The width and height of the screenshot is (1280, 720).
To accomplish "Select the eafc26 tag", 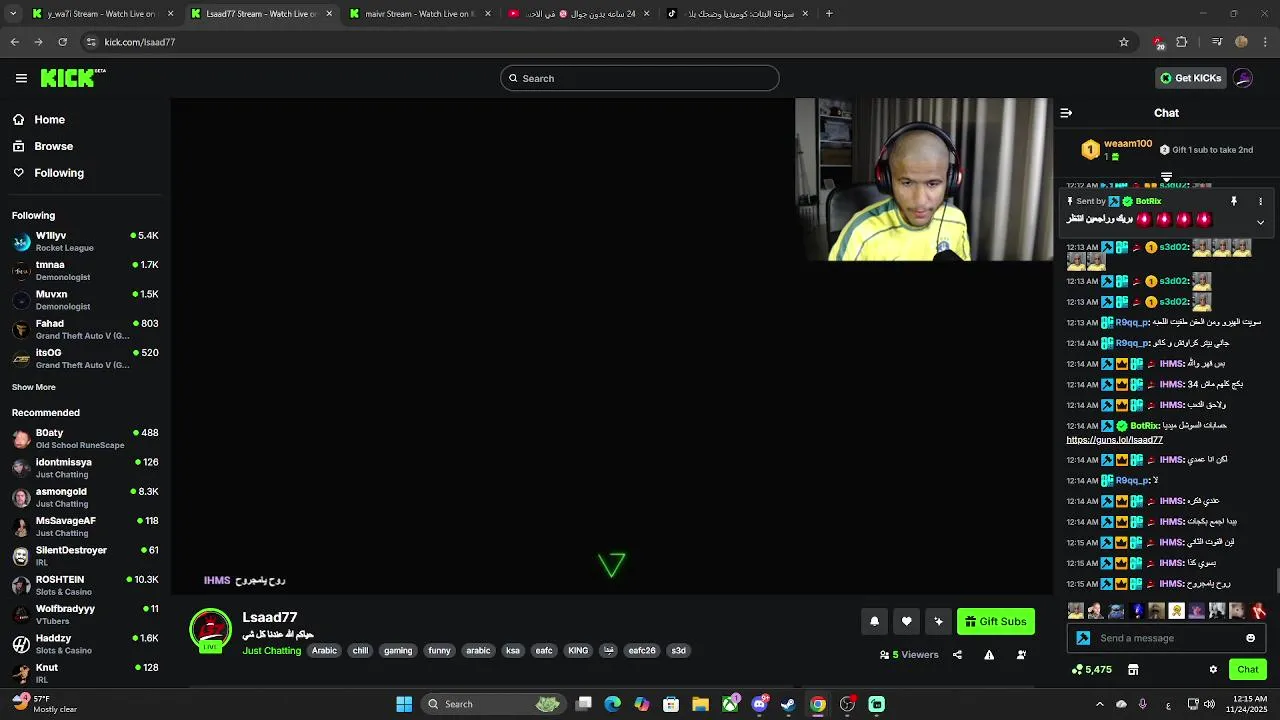I will [642, 651].
